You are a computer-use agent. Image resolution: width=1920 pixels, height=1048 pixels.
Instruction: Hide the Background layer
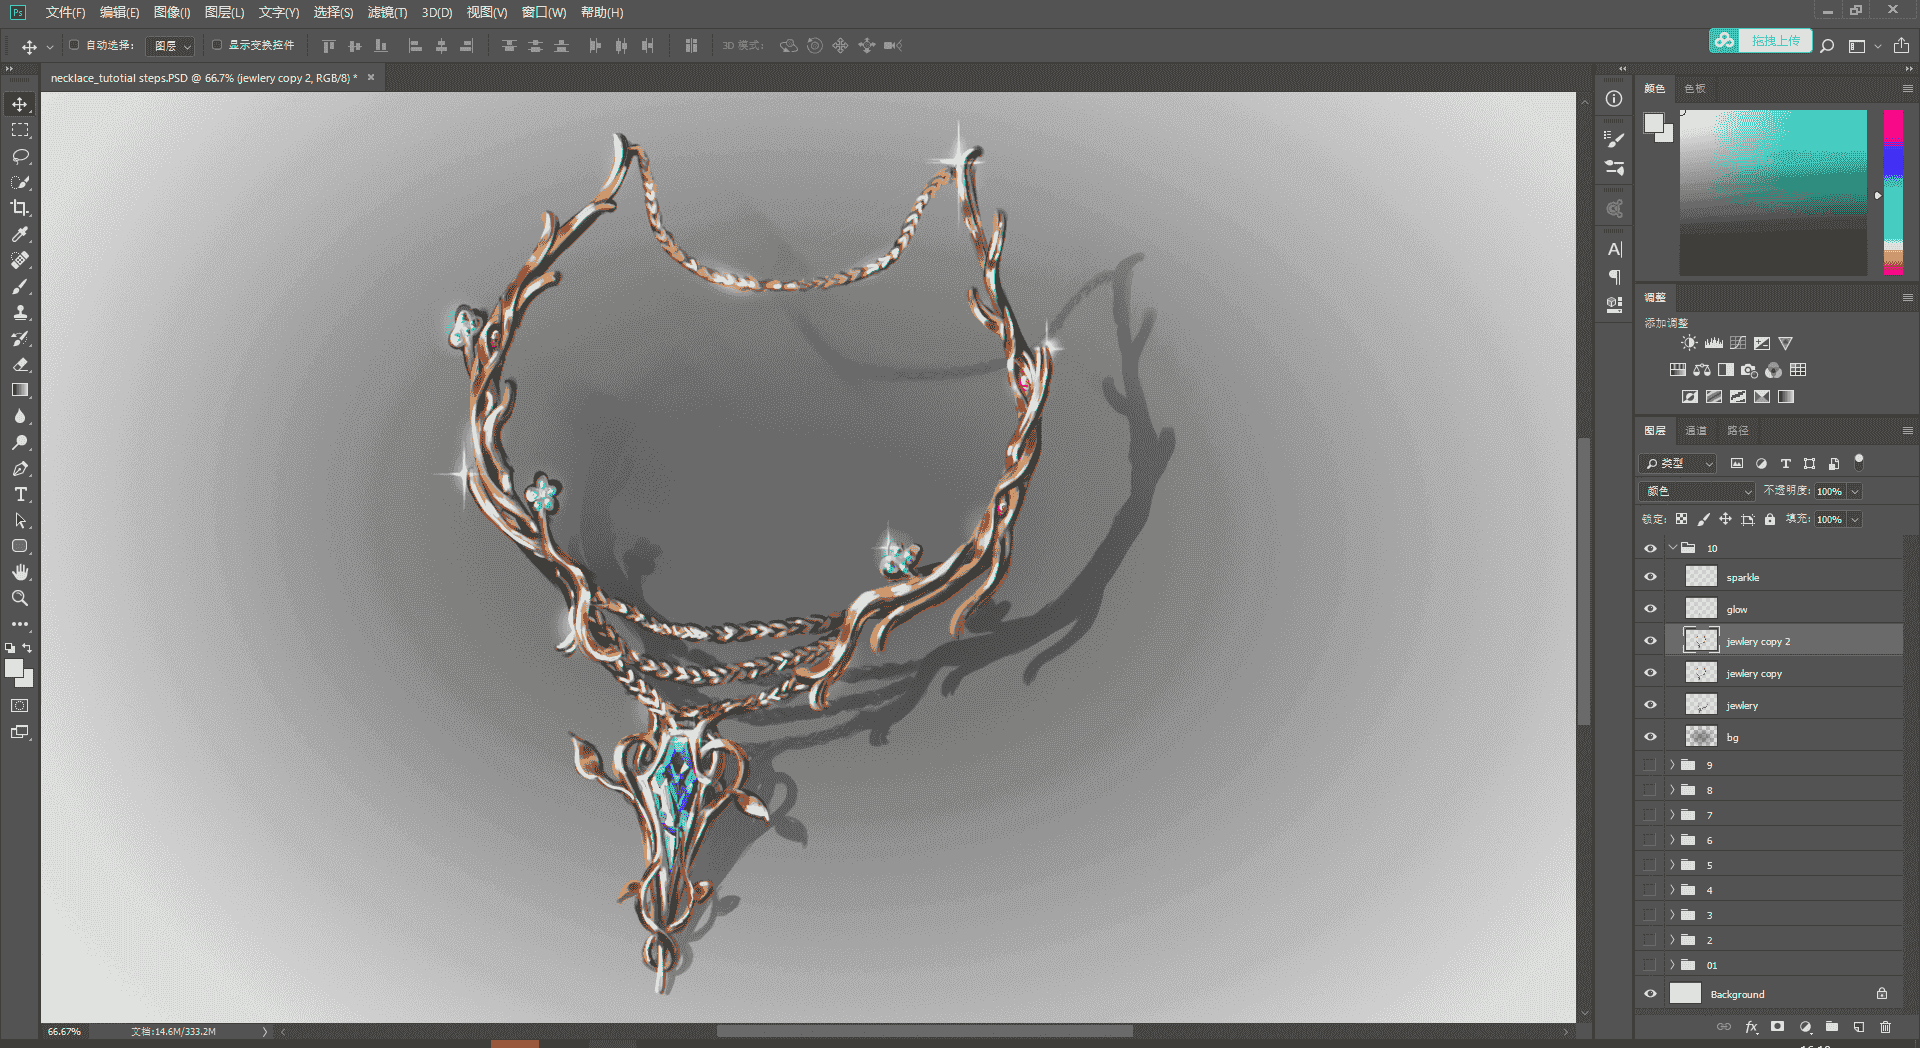pos(1650,994)
